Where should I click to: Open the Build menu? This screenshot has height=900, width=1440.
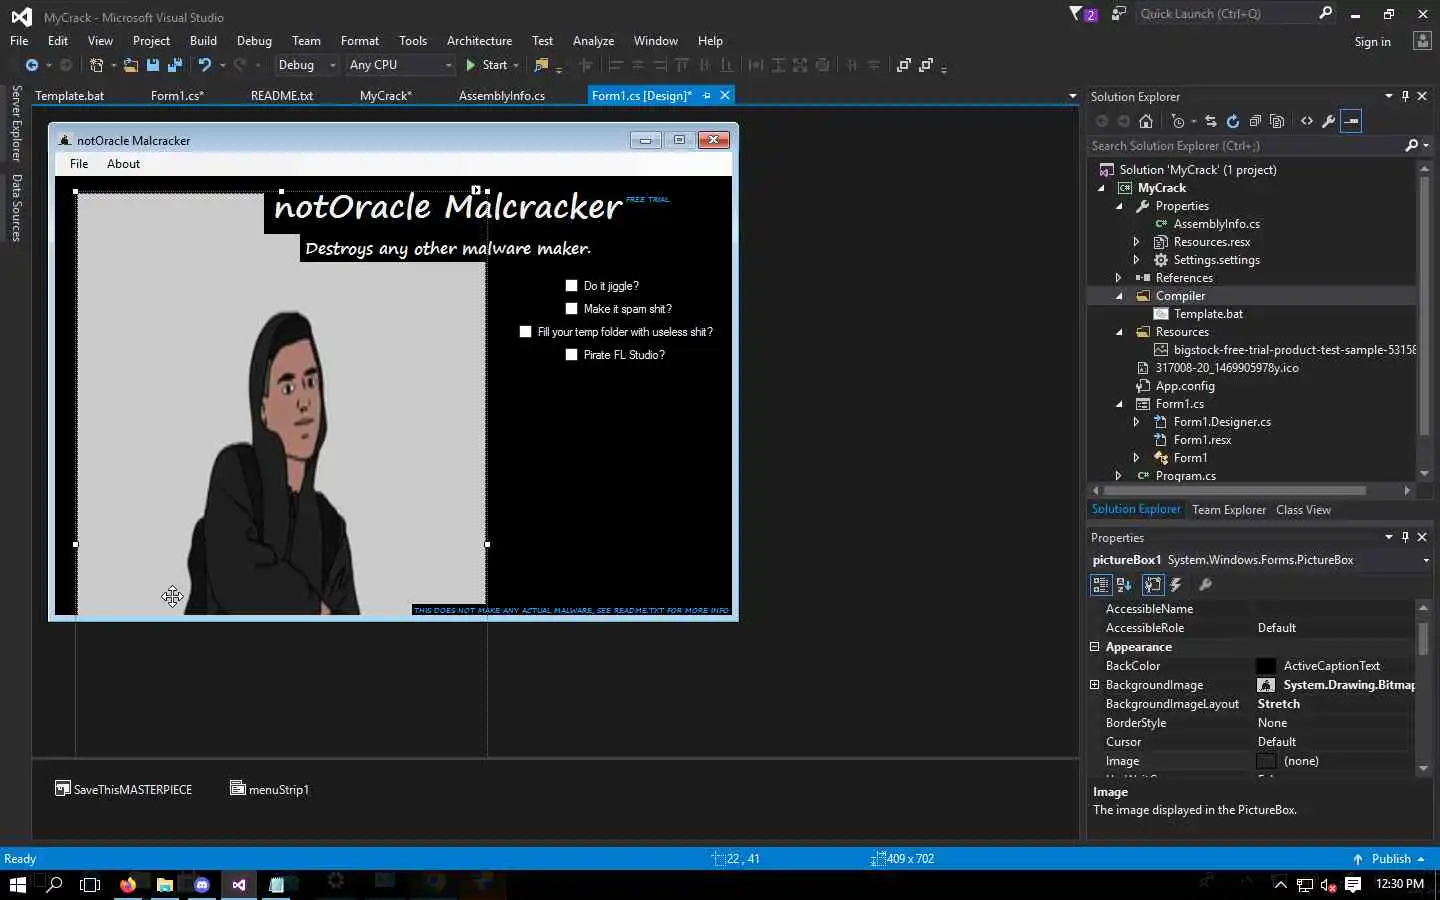[x=203, y=41]
